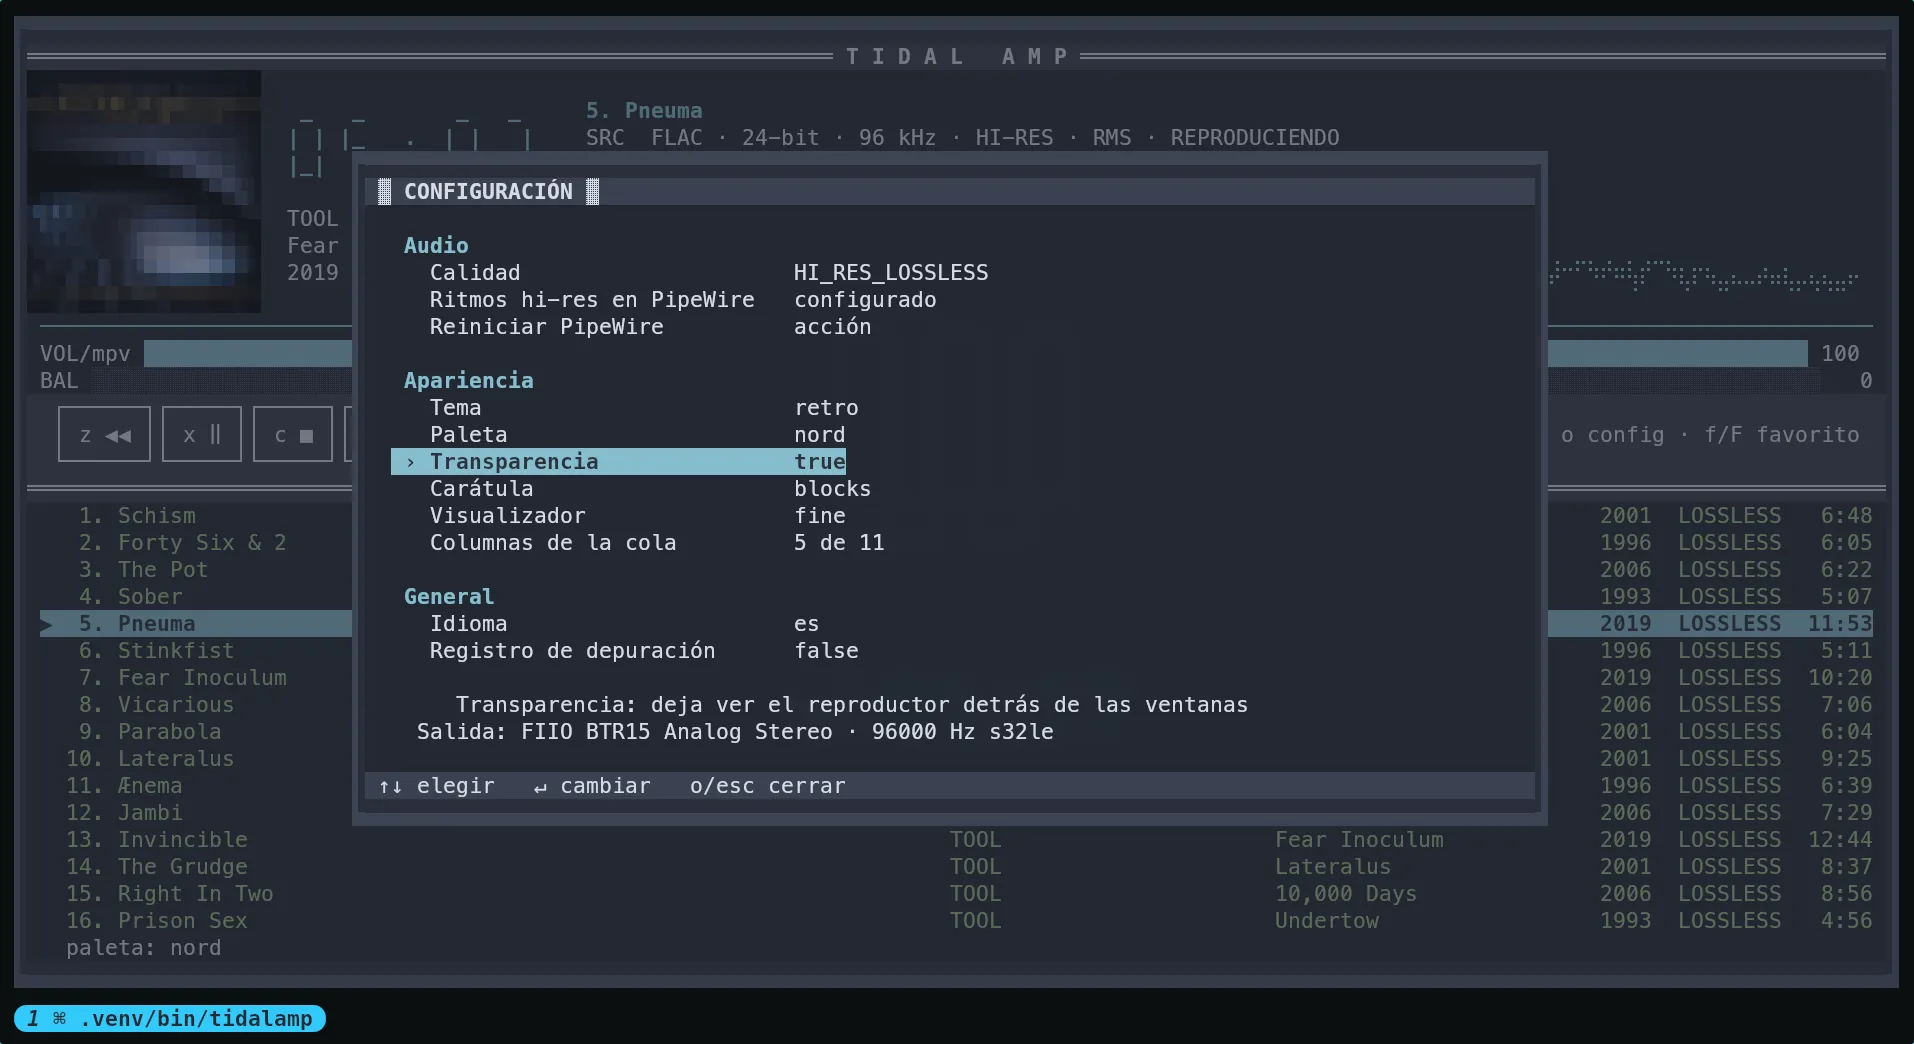The image size is (1914, 1044).
Task: Click the audio visualizer display
Action: pyautogui.click(x=1704, y=275)
